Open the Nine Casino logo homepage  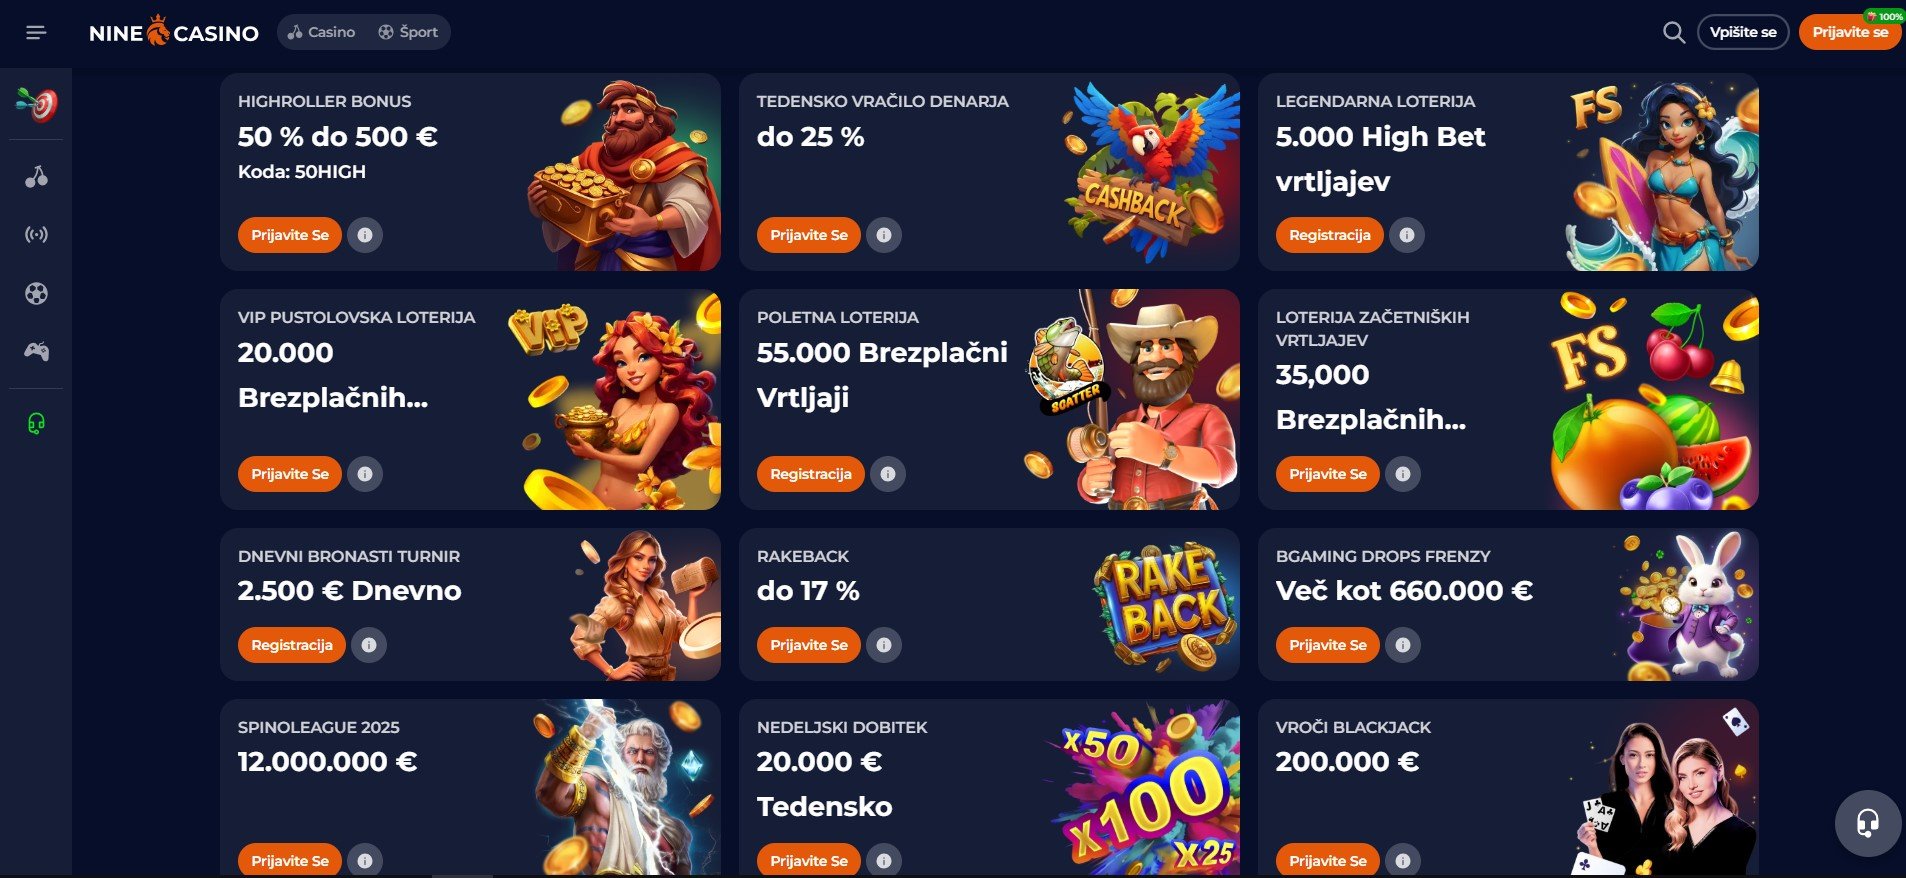click(174, 32)
